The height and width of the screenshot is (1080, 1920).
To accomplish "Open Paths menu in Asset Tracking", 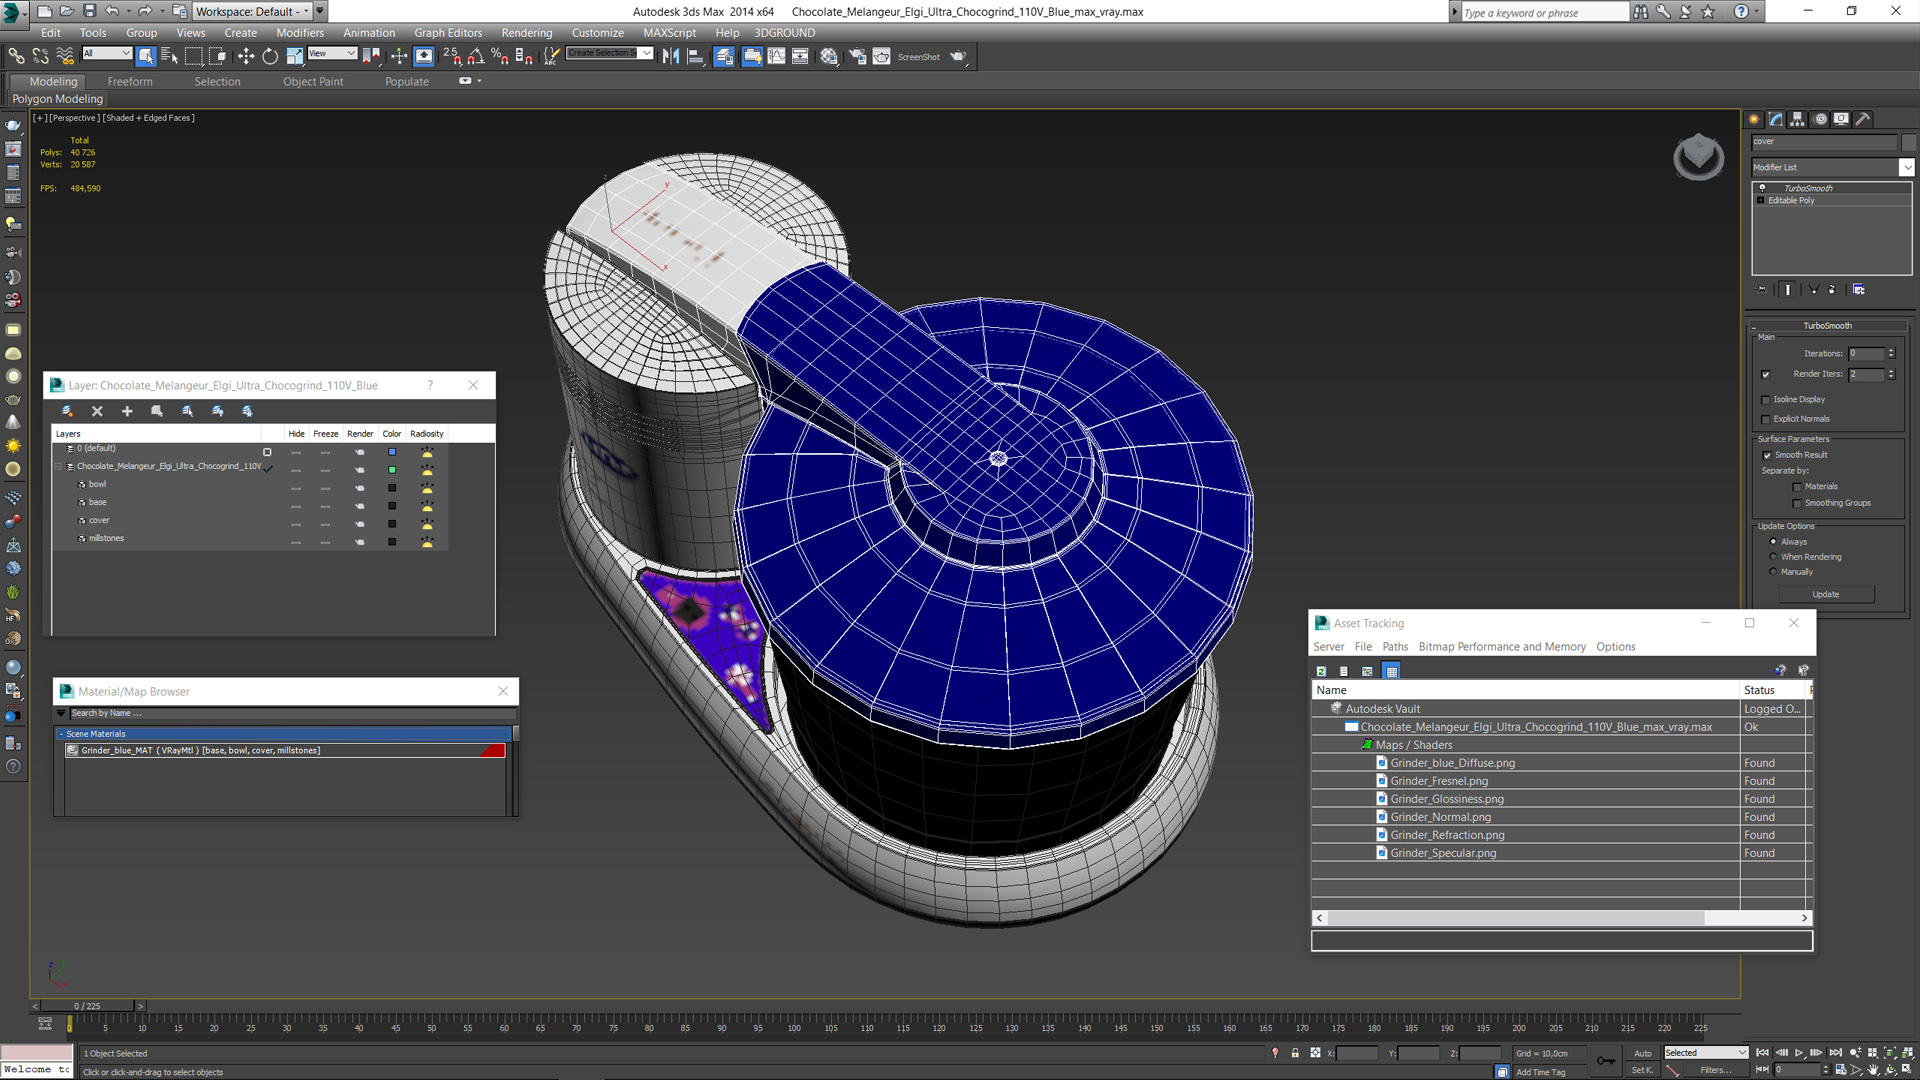I will pos(1395,647).
